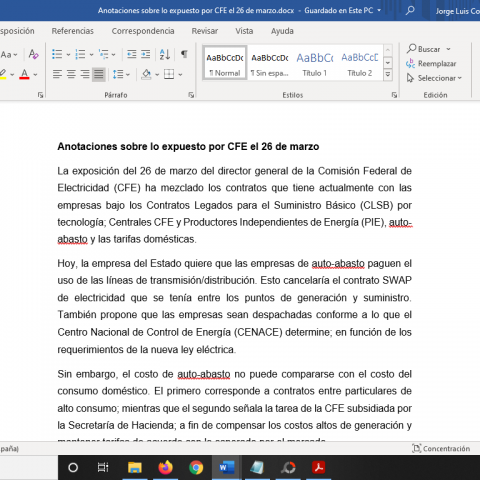Toggle paragraph marks display
Image resolution: width=480 pixels, height=480 pixels.
(x=184, y=54)
